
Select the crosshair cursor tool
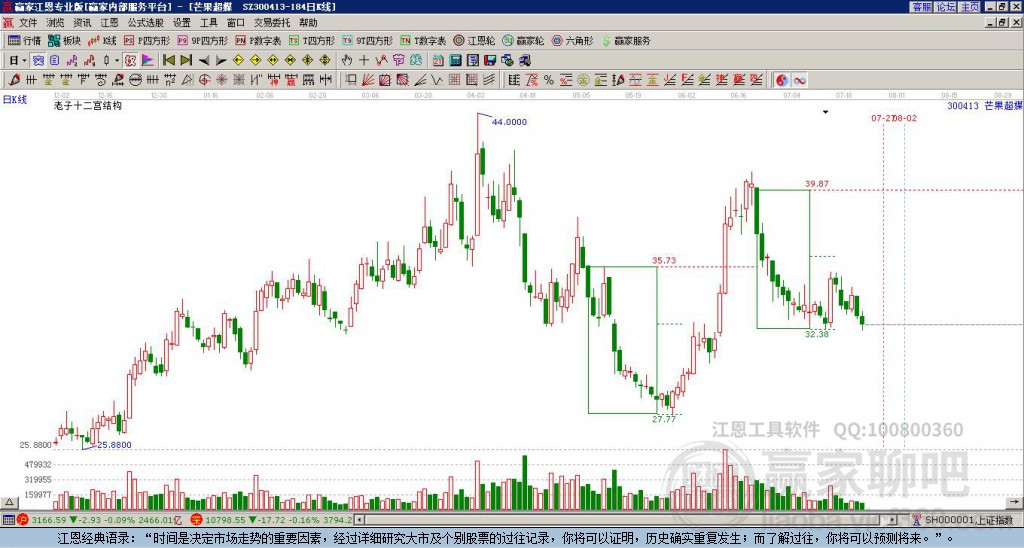[364, 61]
